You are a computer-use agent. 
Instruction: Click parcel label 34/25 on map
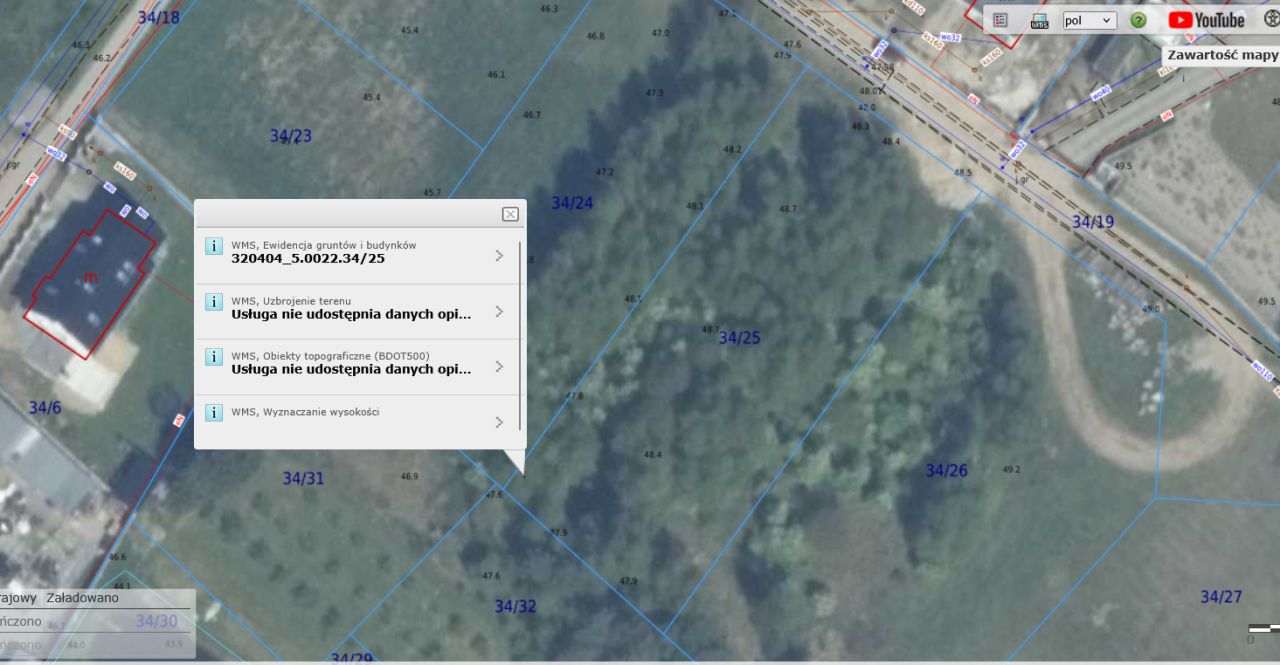(739, 338)
